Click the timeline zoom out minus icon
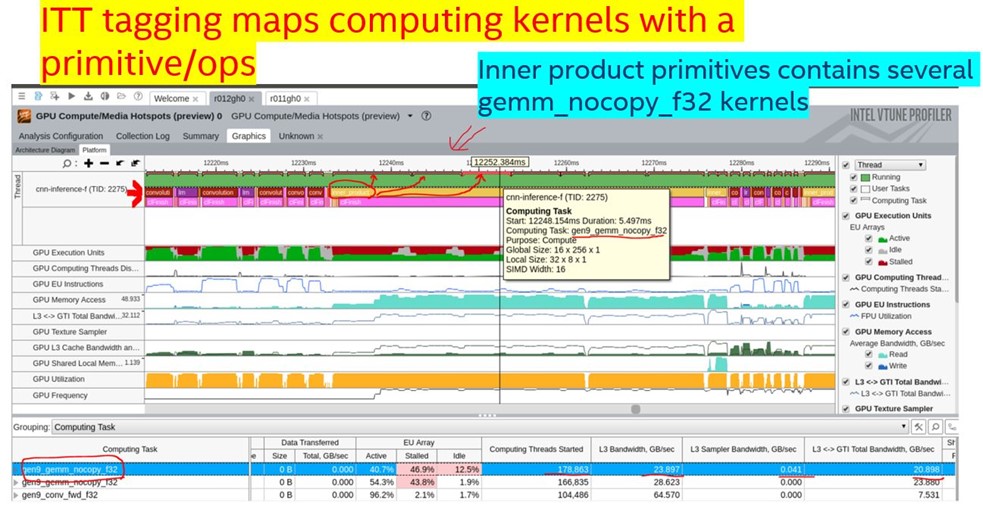 coord(104,164)
